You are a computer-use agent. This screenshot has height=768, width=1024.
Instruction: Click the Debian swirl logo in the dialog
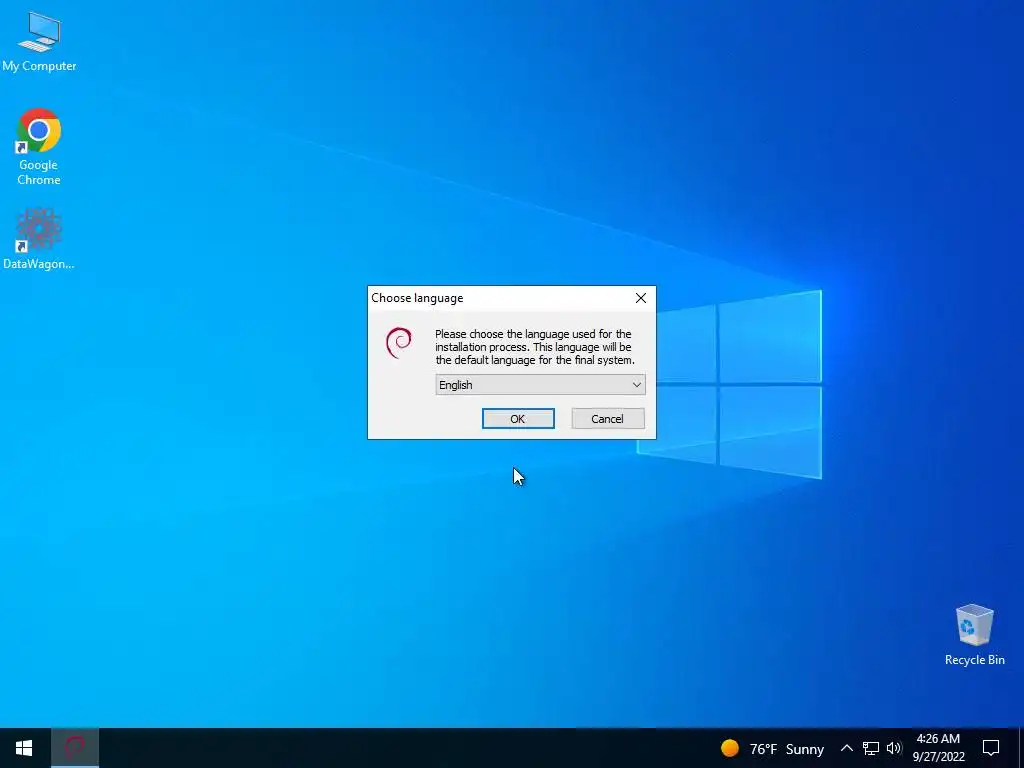click(398, 344)
